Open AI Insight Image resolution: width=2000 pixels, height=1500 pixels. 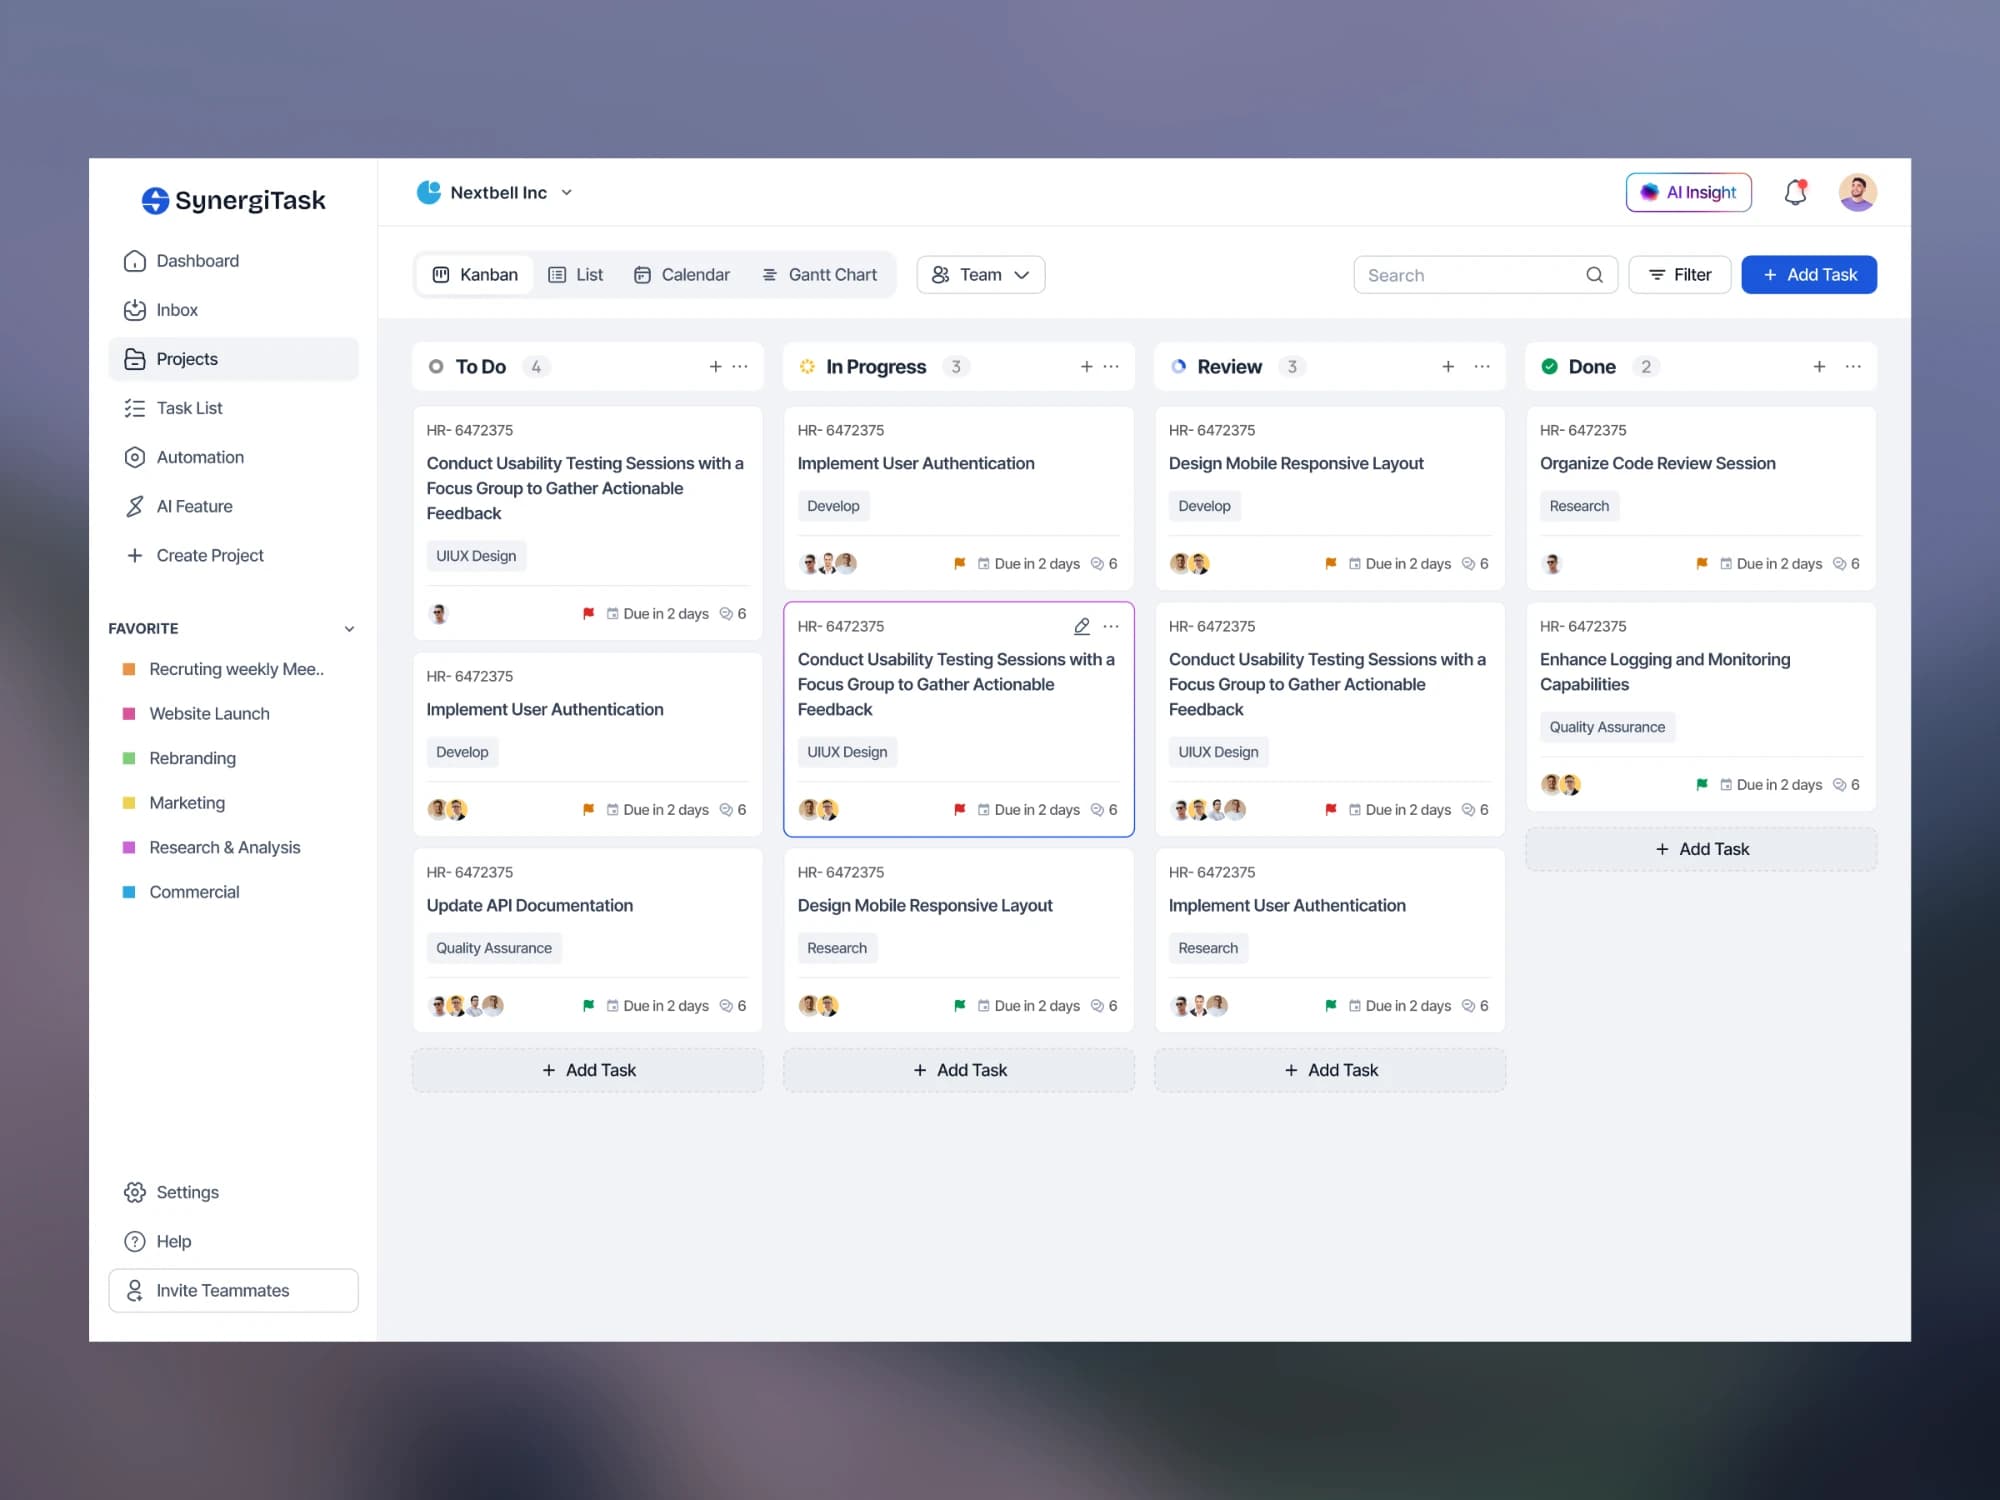1688,192
